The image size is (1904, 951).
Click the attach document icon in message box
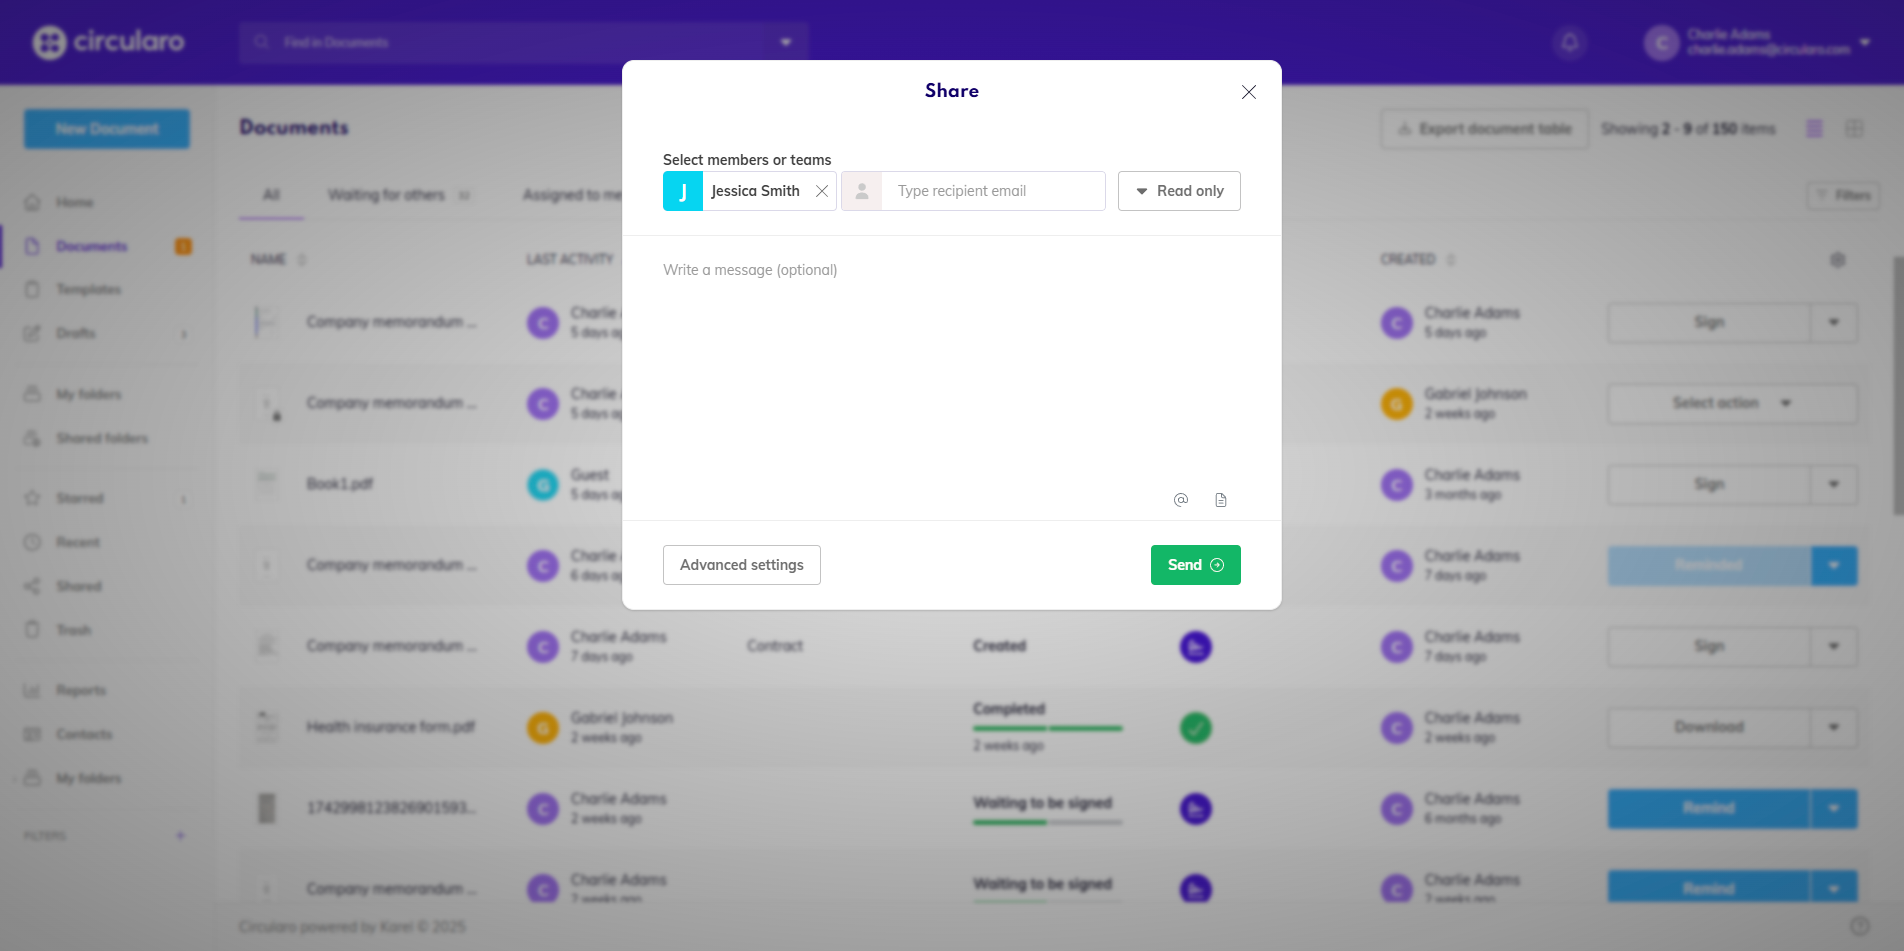[x=1221, y=500]
